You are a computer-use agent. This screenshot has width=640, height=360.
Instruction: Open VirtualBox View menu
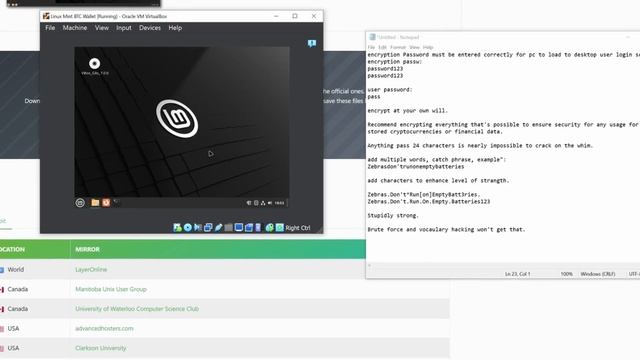[x=102, y=28]
